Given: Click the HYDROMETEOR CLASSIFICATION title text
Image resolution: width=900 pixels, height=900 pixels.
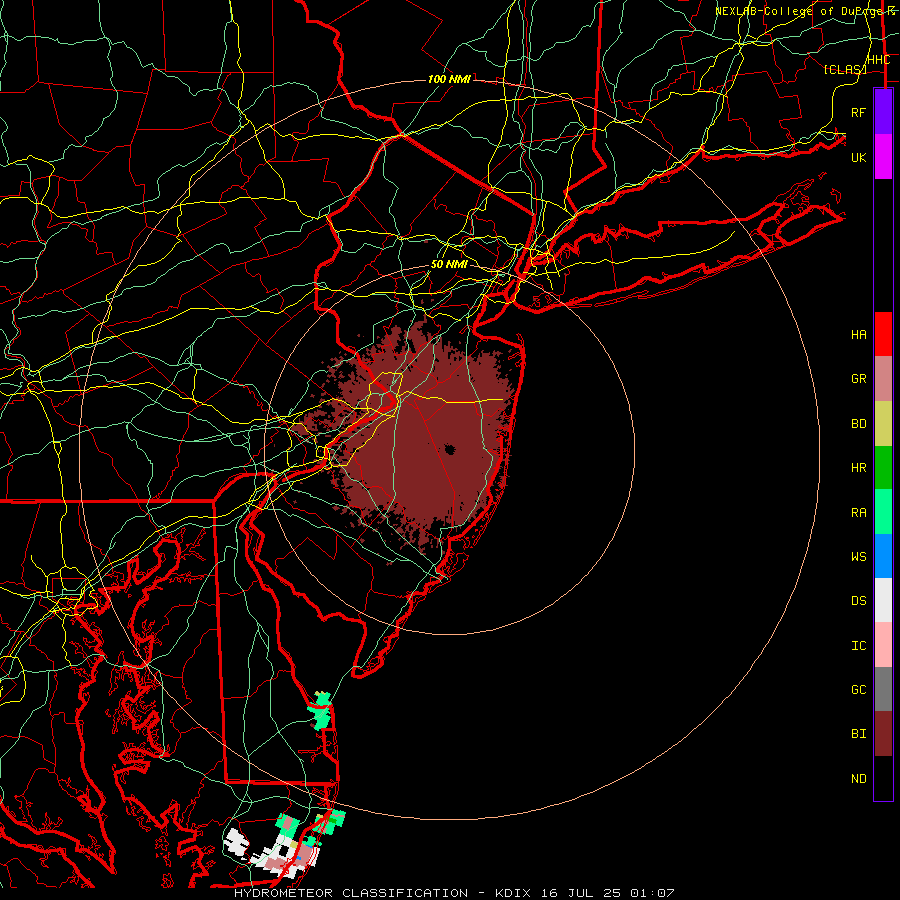Looking at the screenshot, I should 351,893.
